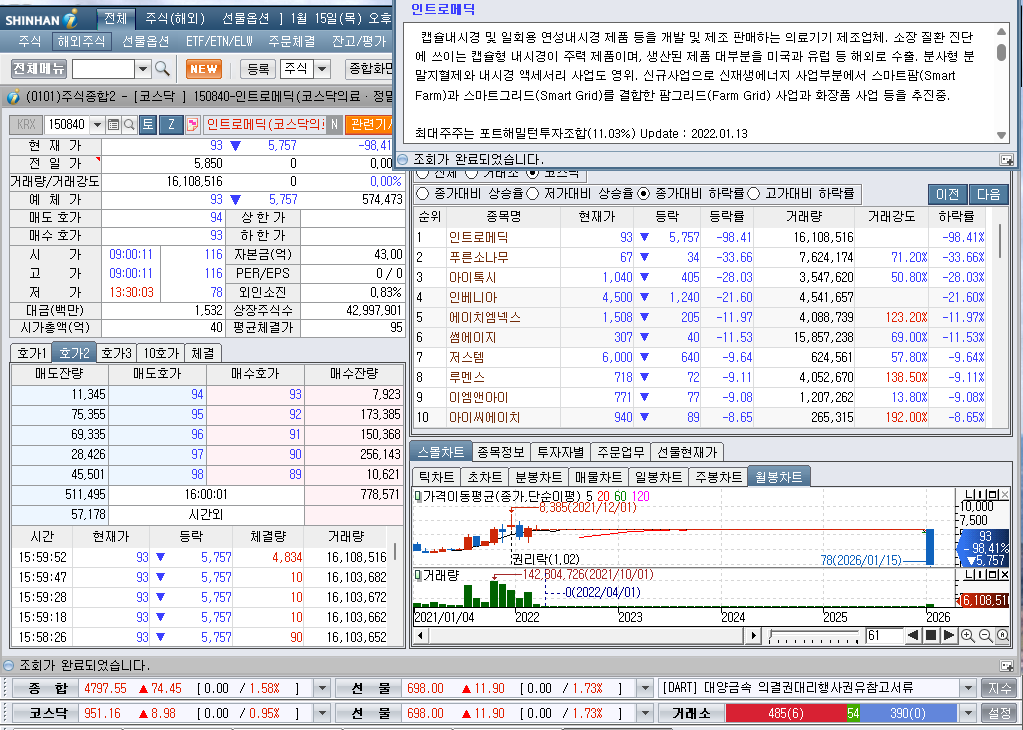Select 푸른소나무 in the ranking list
The height and width of the screenshot is (730, 1023).
pos(478,258)
